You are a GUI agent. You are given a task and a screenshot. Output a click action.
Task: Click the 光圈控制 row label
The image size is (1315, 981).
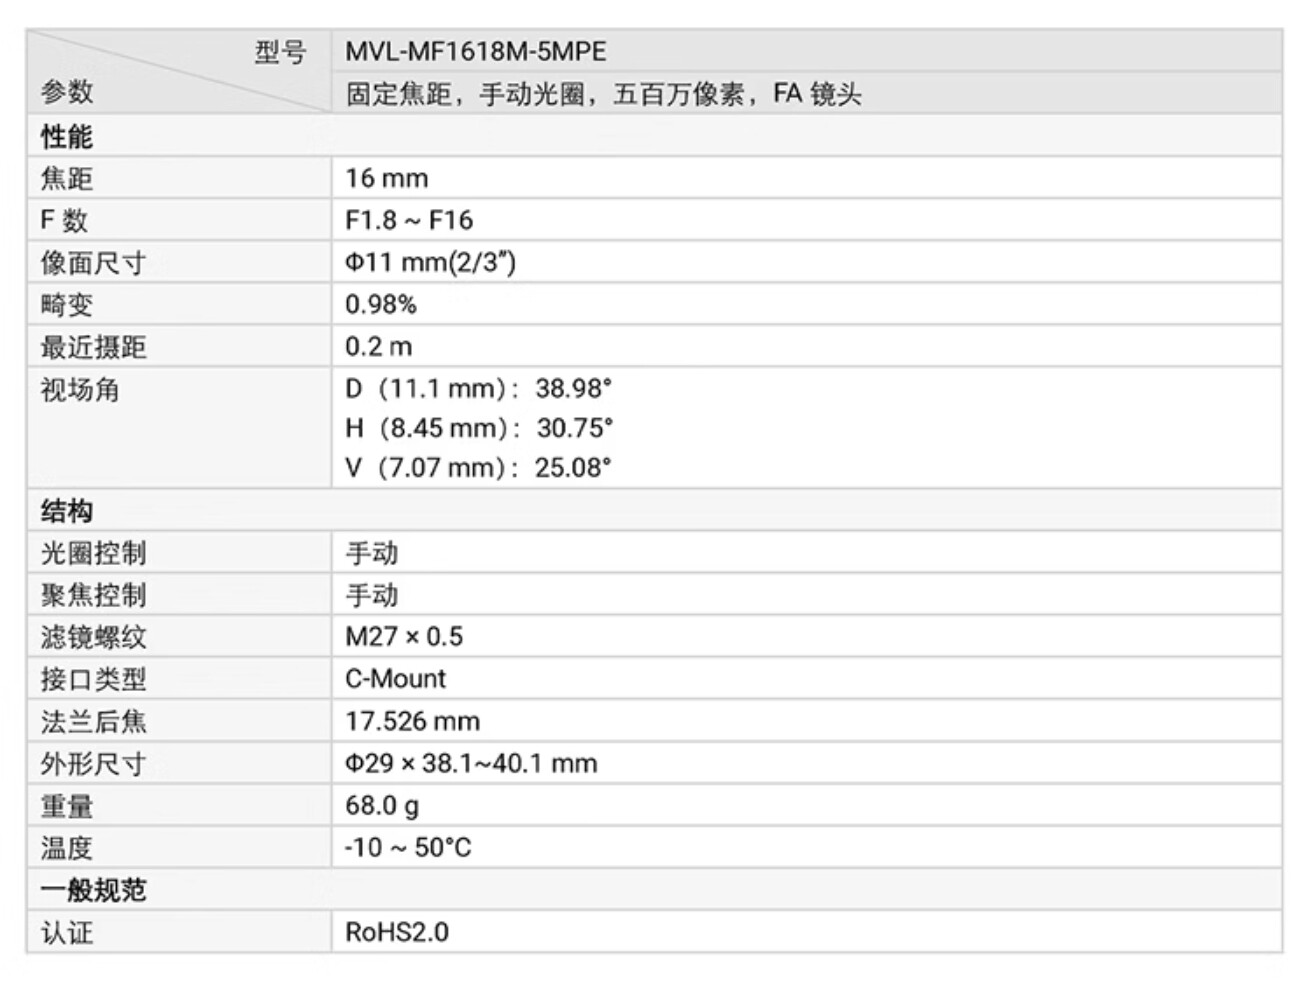[93, 553]
